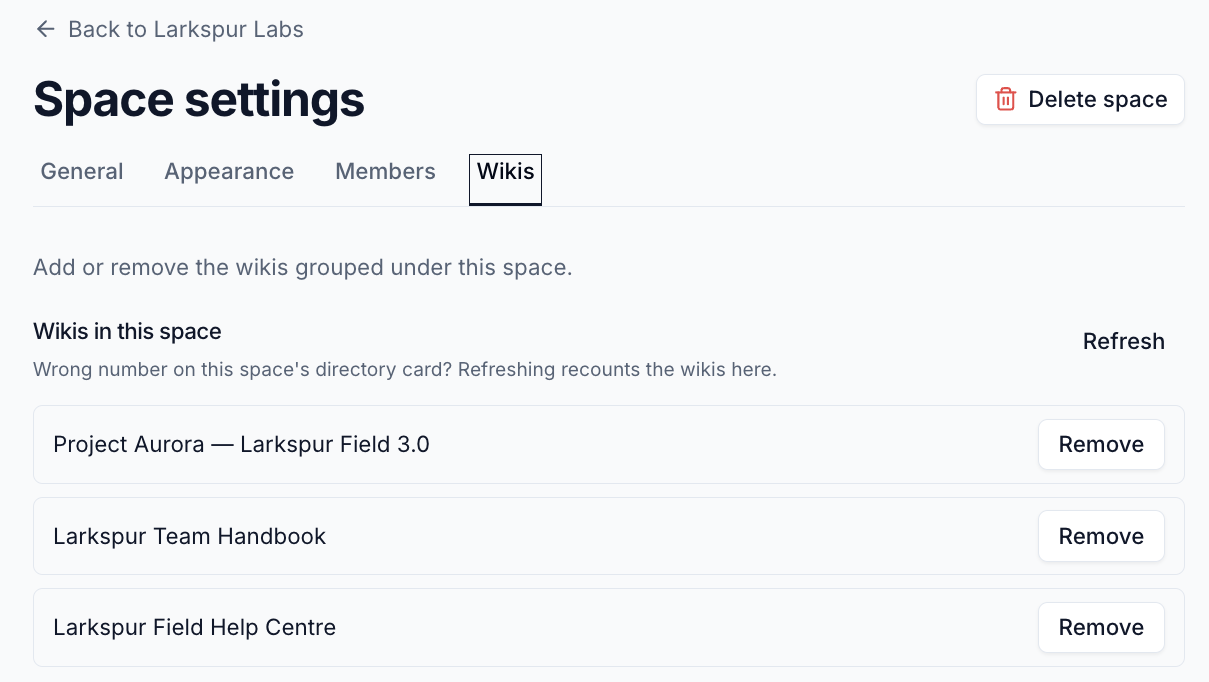Refresh the wiki count
Image resolution: width=1209 pixels, height=682 pixels.
1124,341
